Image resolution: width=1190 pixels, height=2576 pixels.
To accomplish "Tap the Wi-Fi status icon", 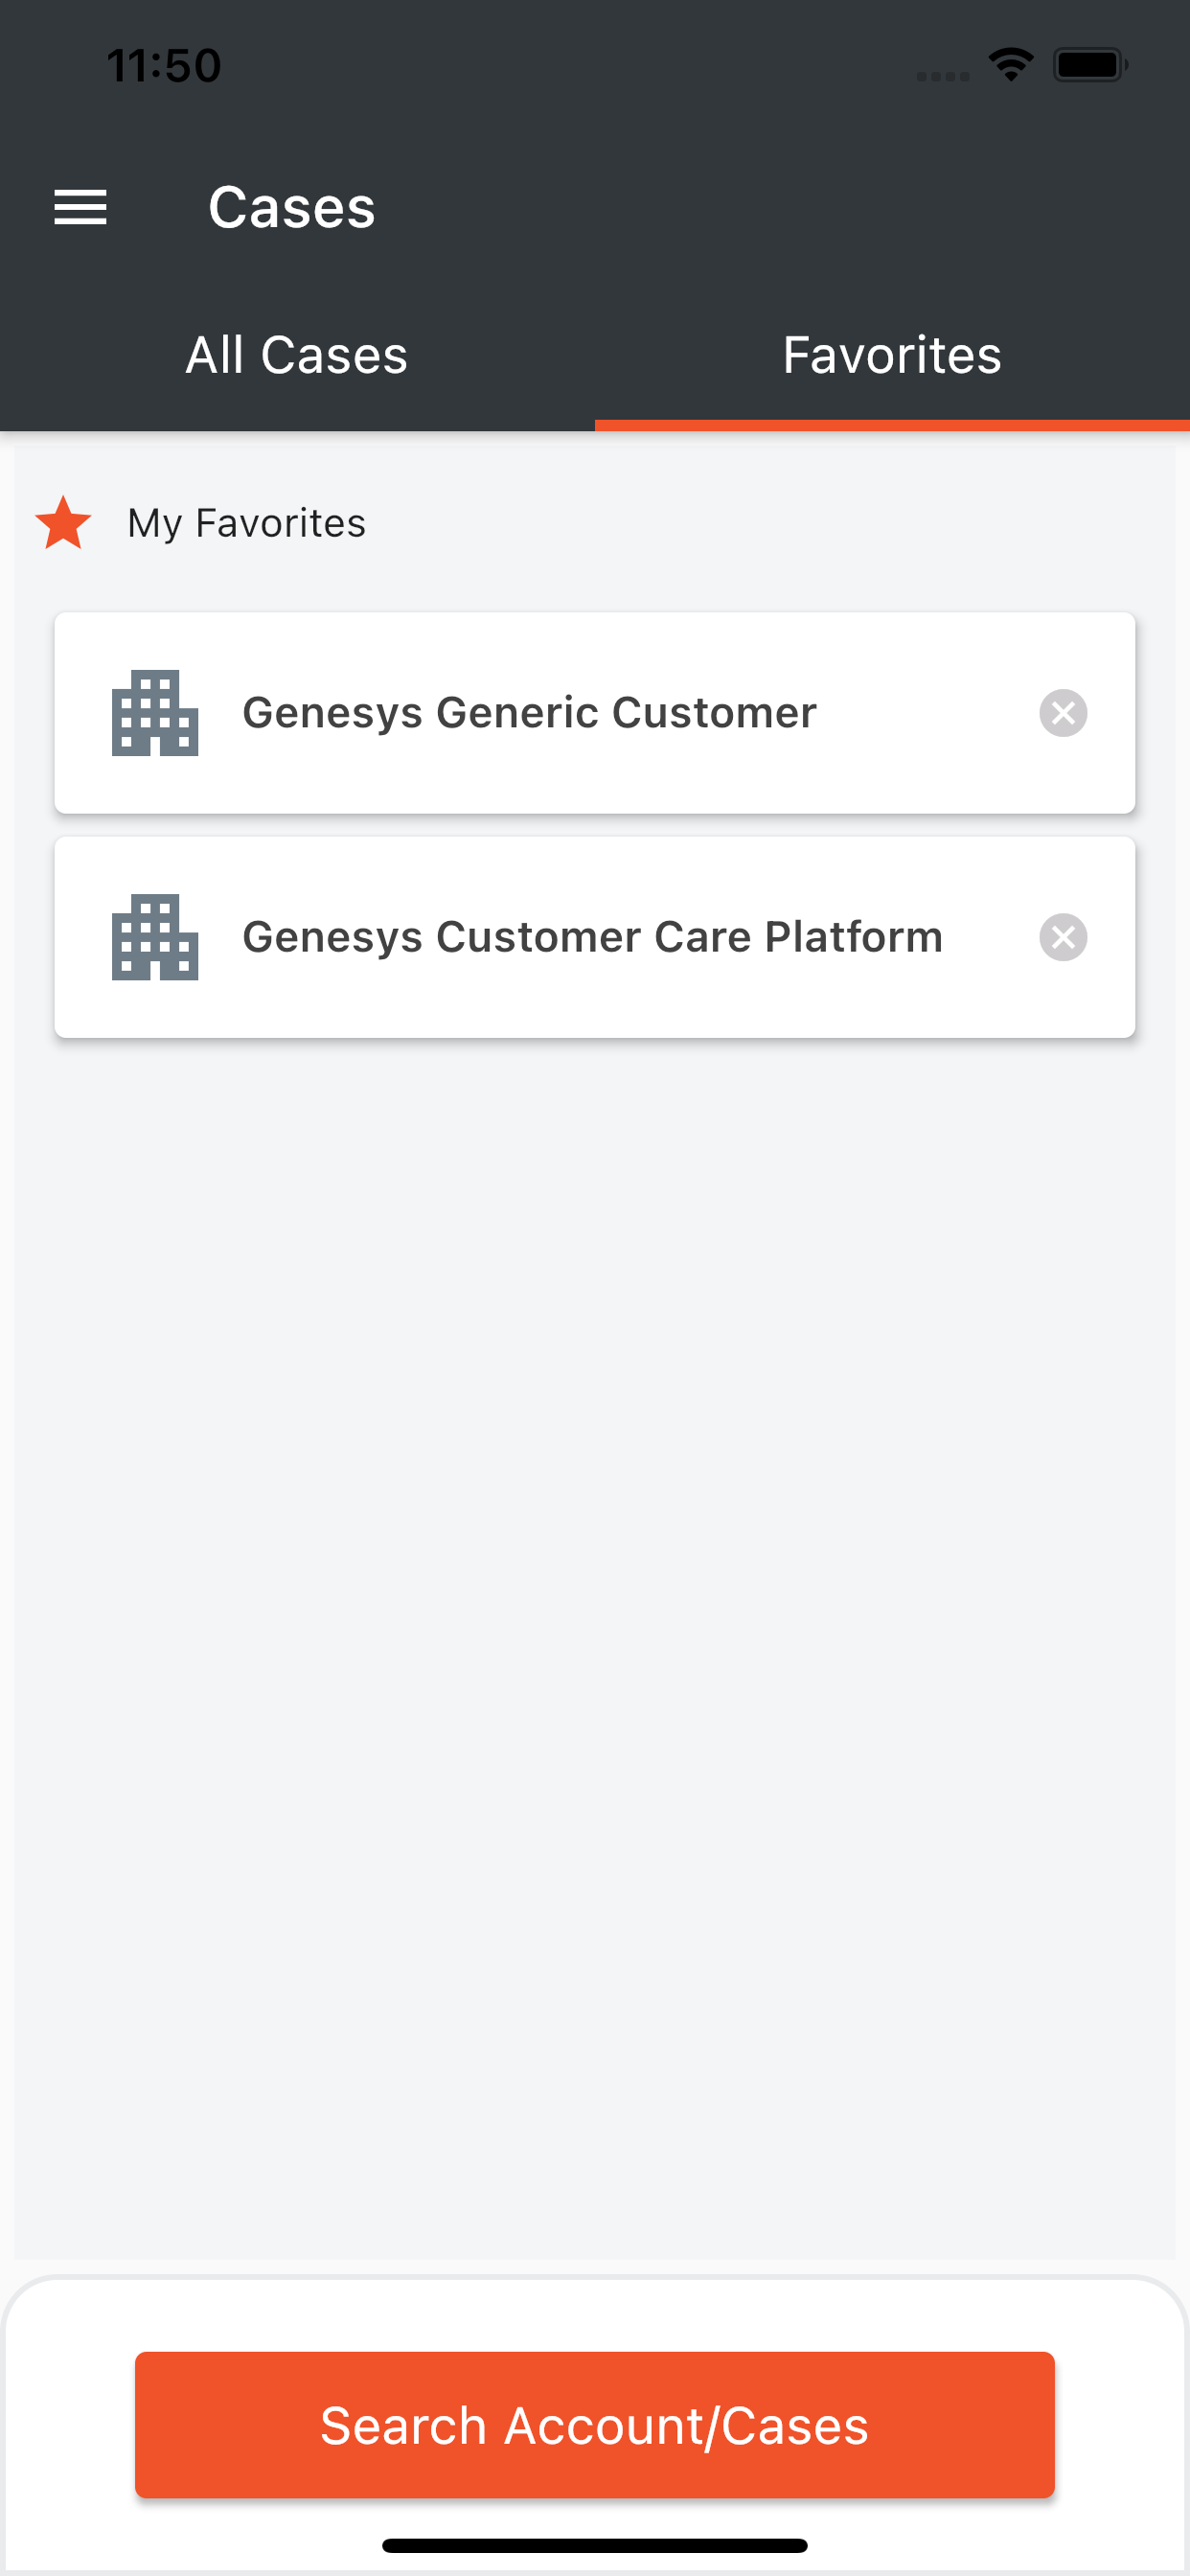I will click(1010, 66).
